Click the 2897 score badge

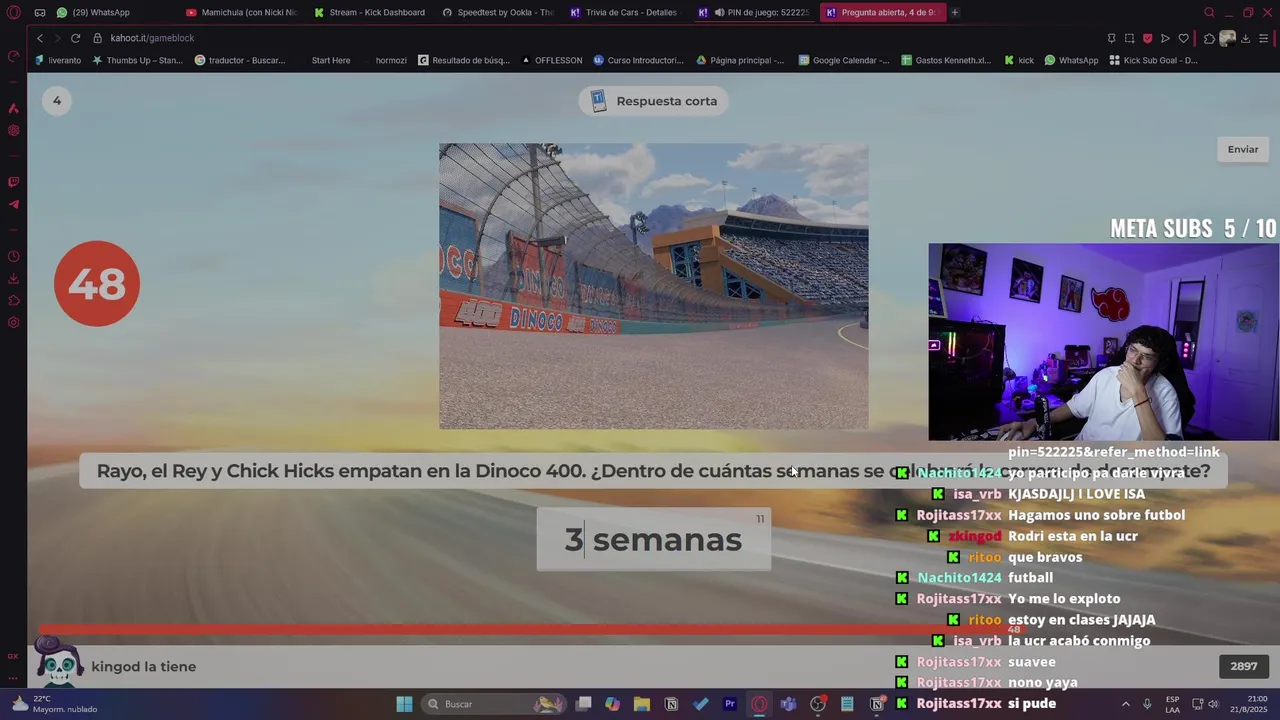(1244, 666)
